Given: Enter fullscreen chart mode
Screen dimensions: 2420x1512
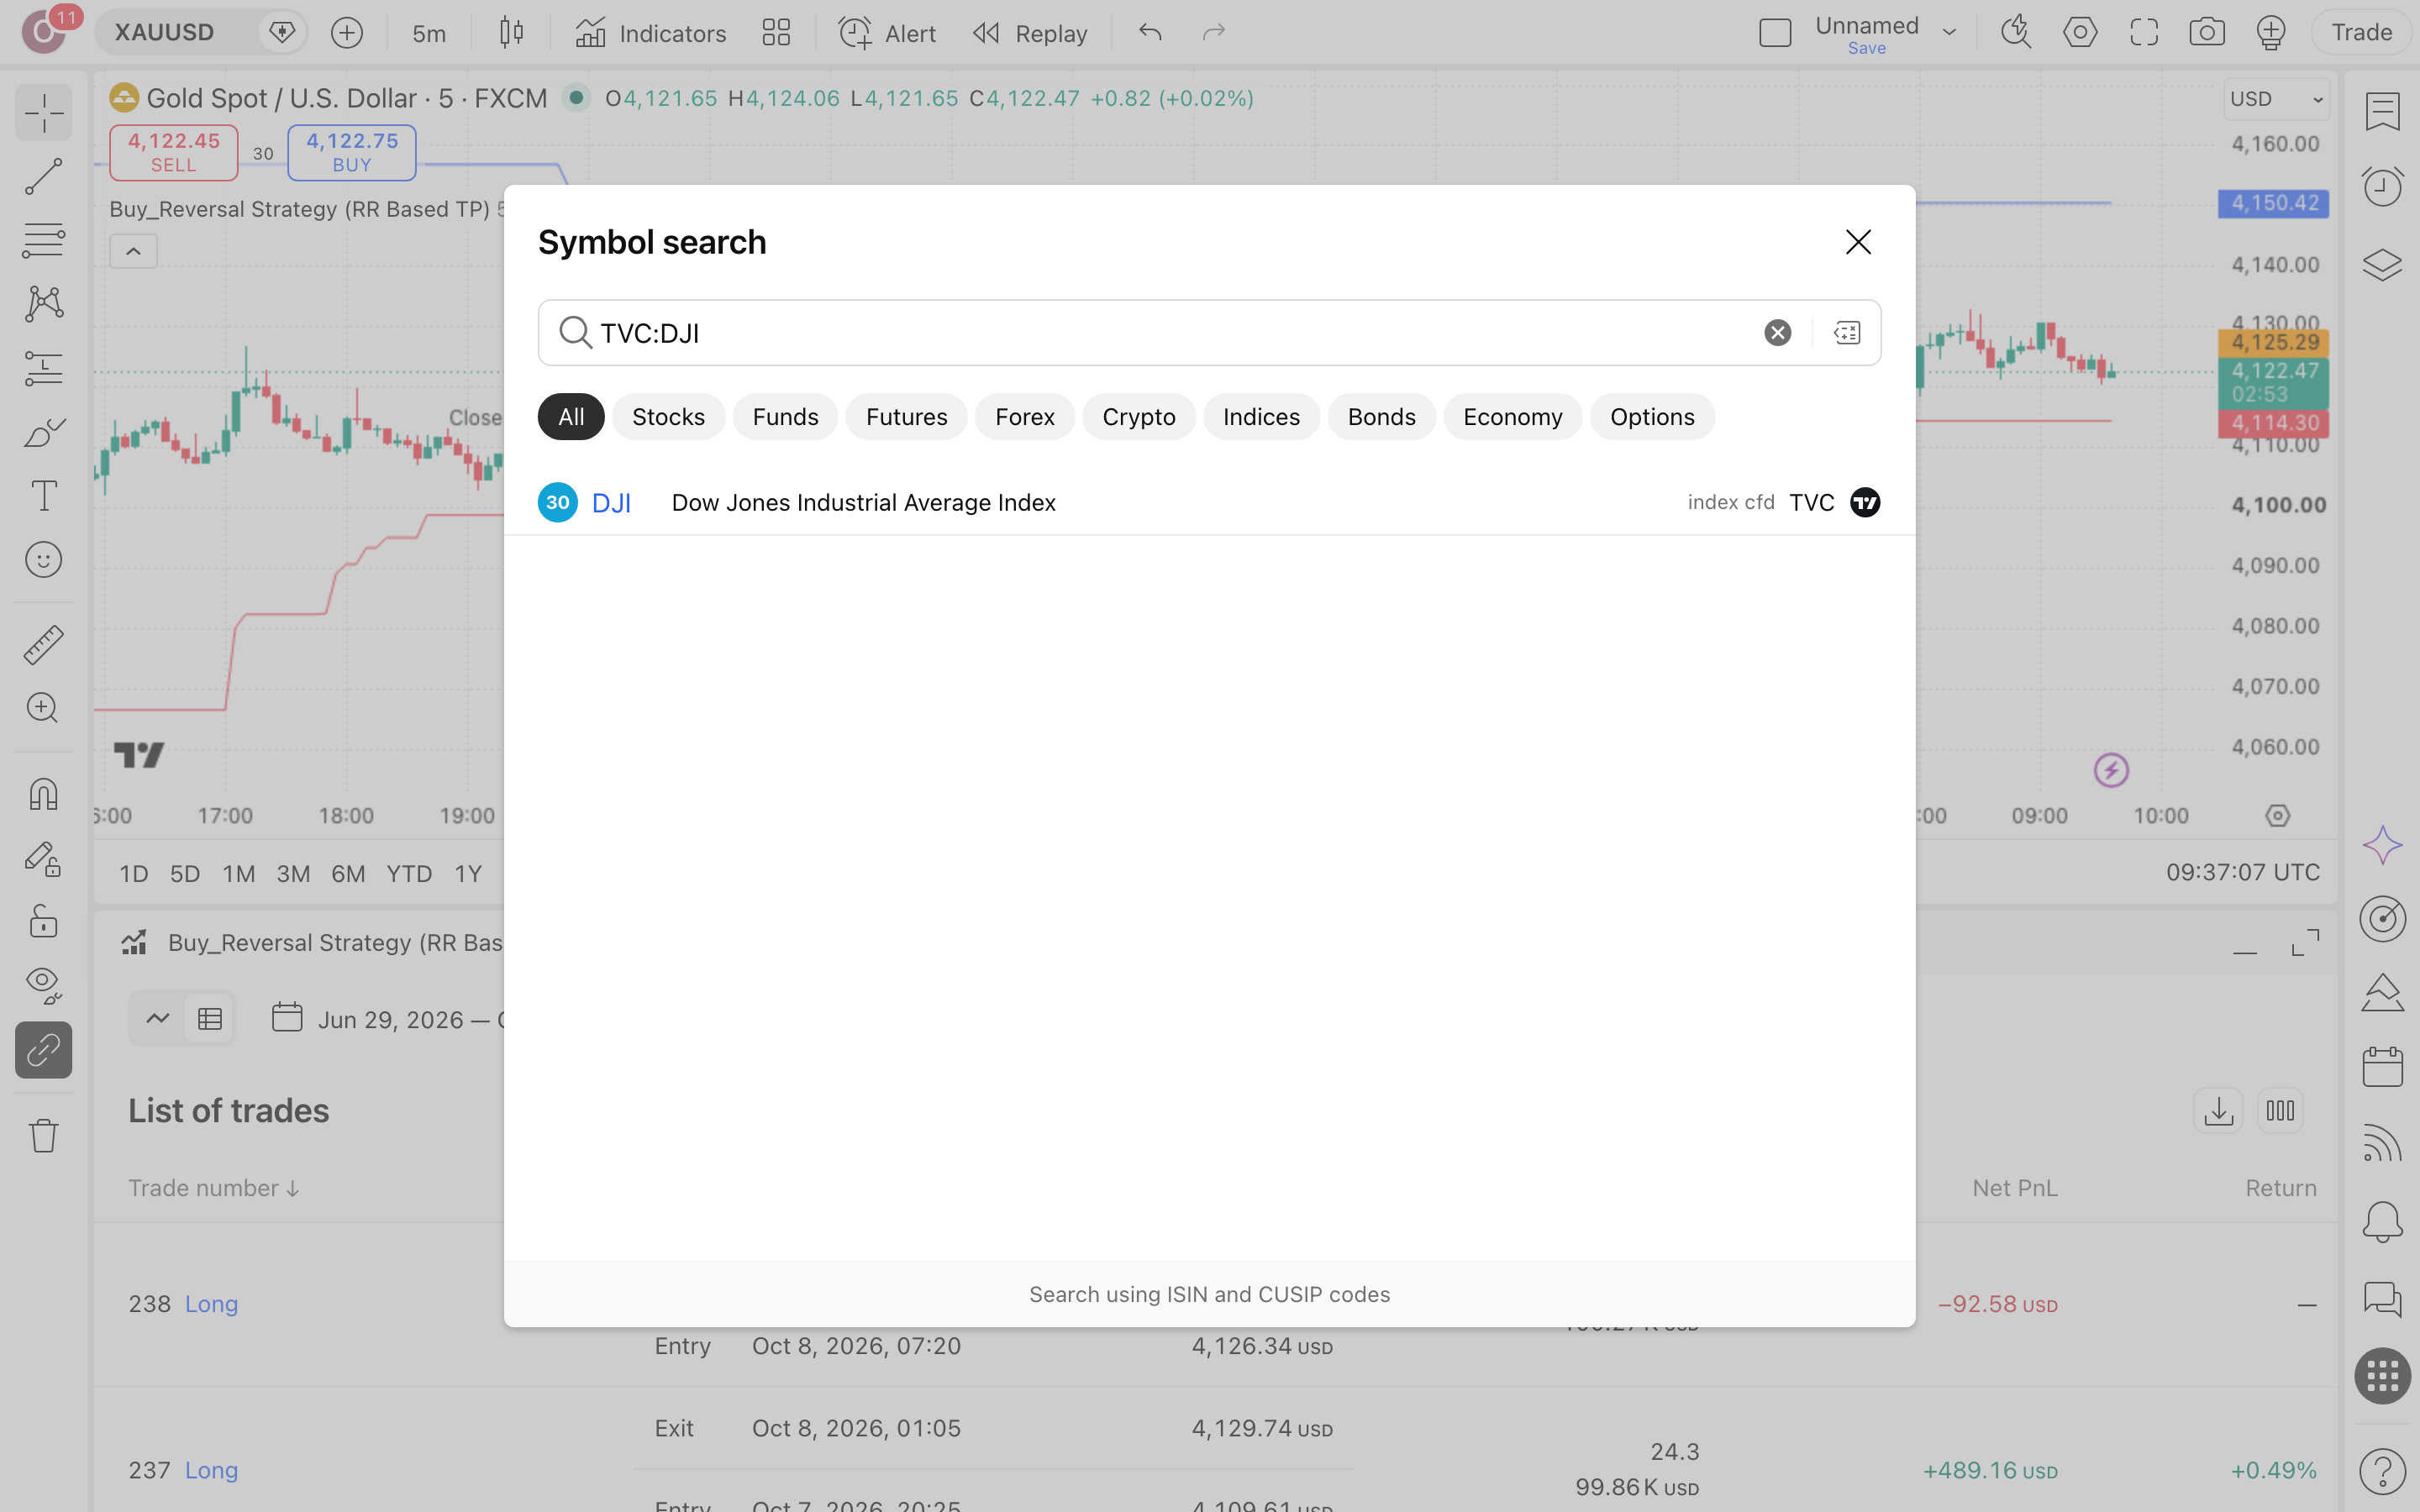Looking at the screenshot, I should pyautogui.click(x=2143, y=33).
